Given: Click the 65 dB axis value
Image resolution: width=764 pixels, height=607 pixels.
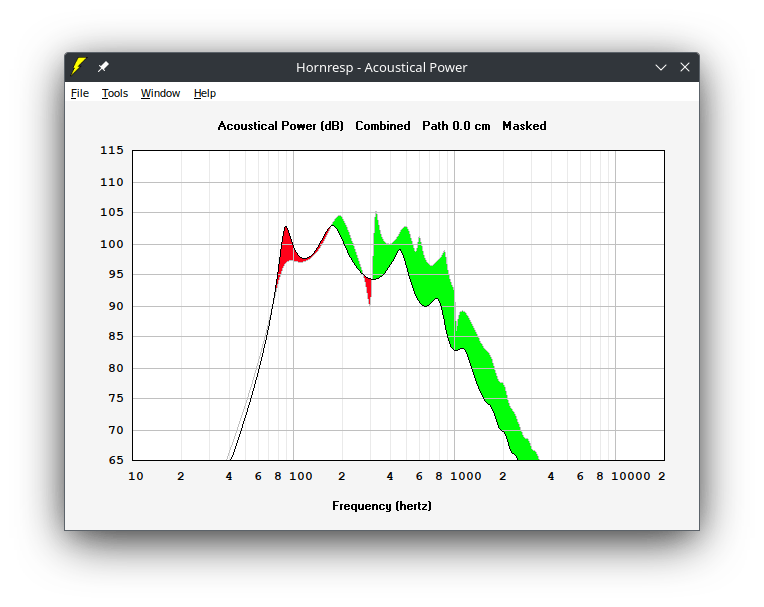Looking at the screenshot, I should [116, 460].
